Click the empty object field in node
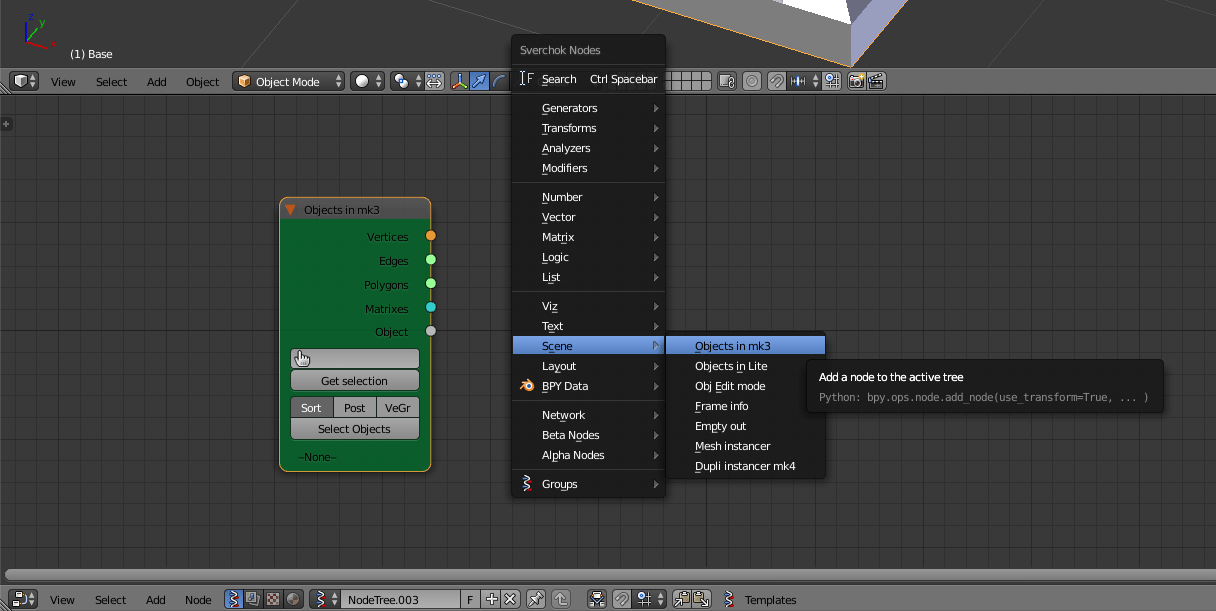Viewport: 1216px width, 611px height. tap(355, 358)
